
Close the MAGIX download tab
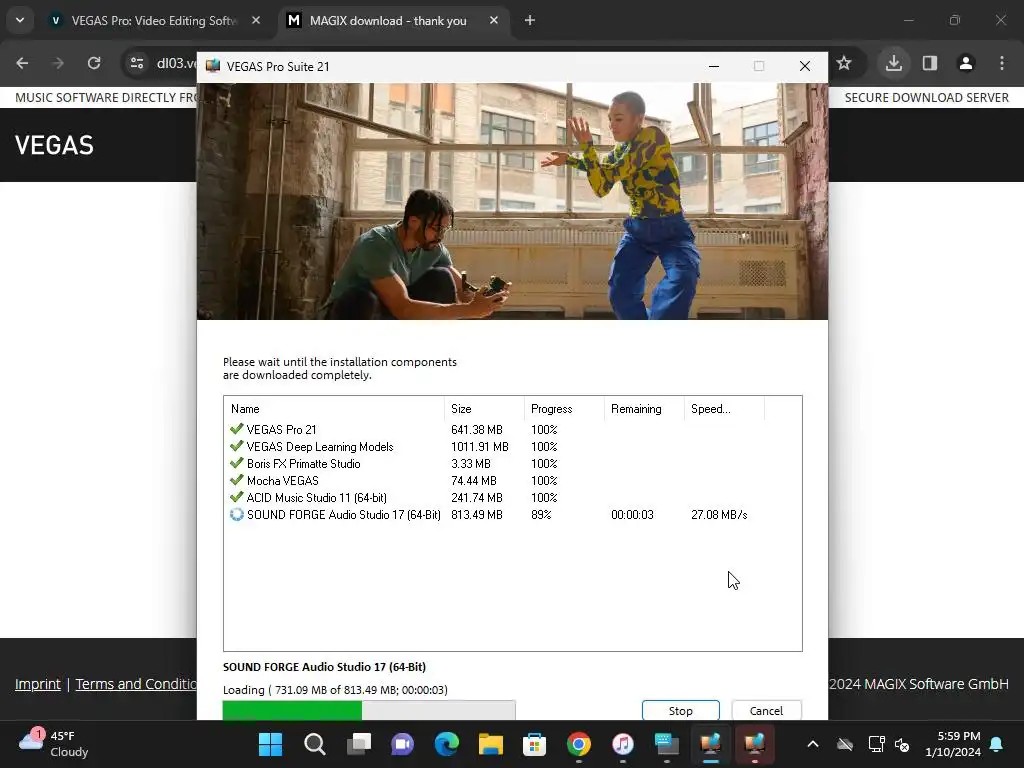pos(494,20)
